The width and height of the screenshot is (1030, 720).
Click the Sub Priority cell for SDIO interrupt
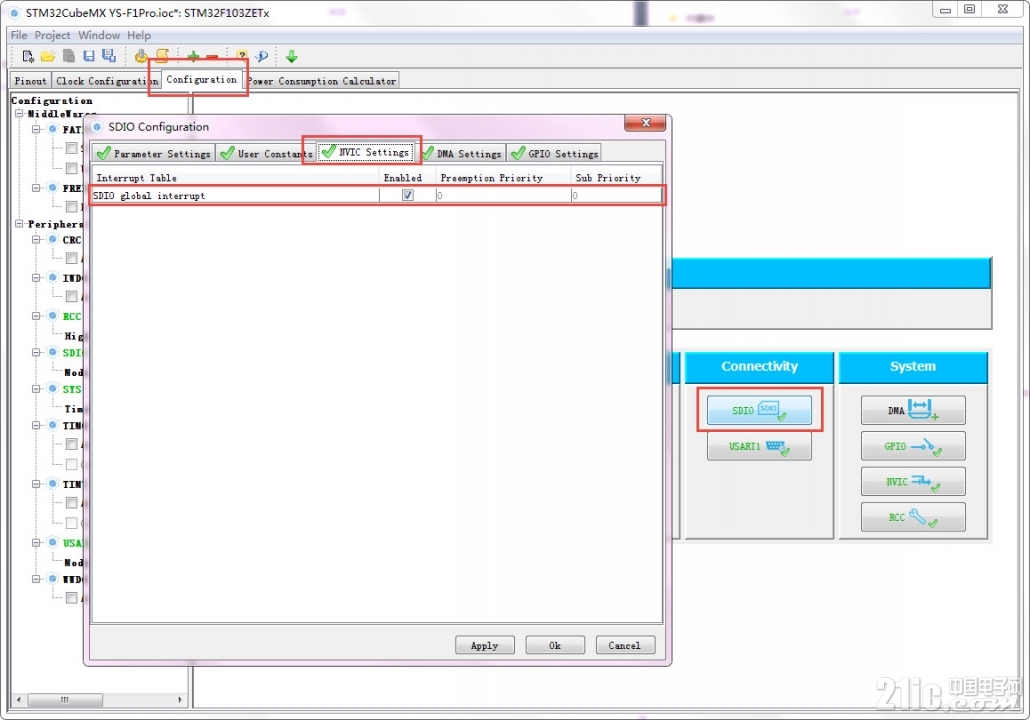pyautogui.click(x=616, y=195)
